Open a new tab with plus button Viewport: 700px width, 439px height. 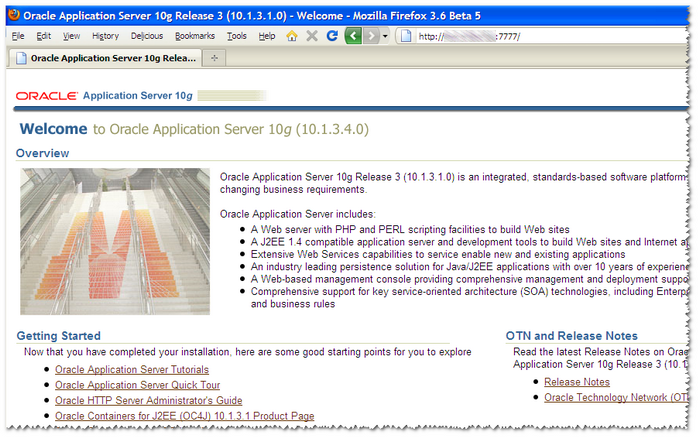click(x=215, y=58)
